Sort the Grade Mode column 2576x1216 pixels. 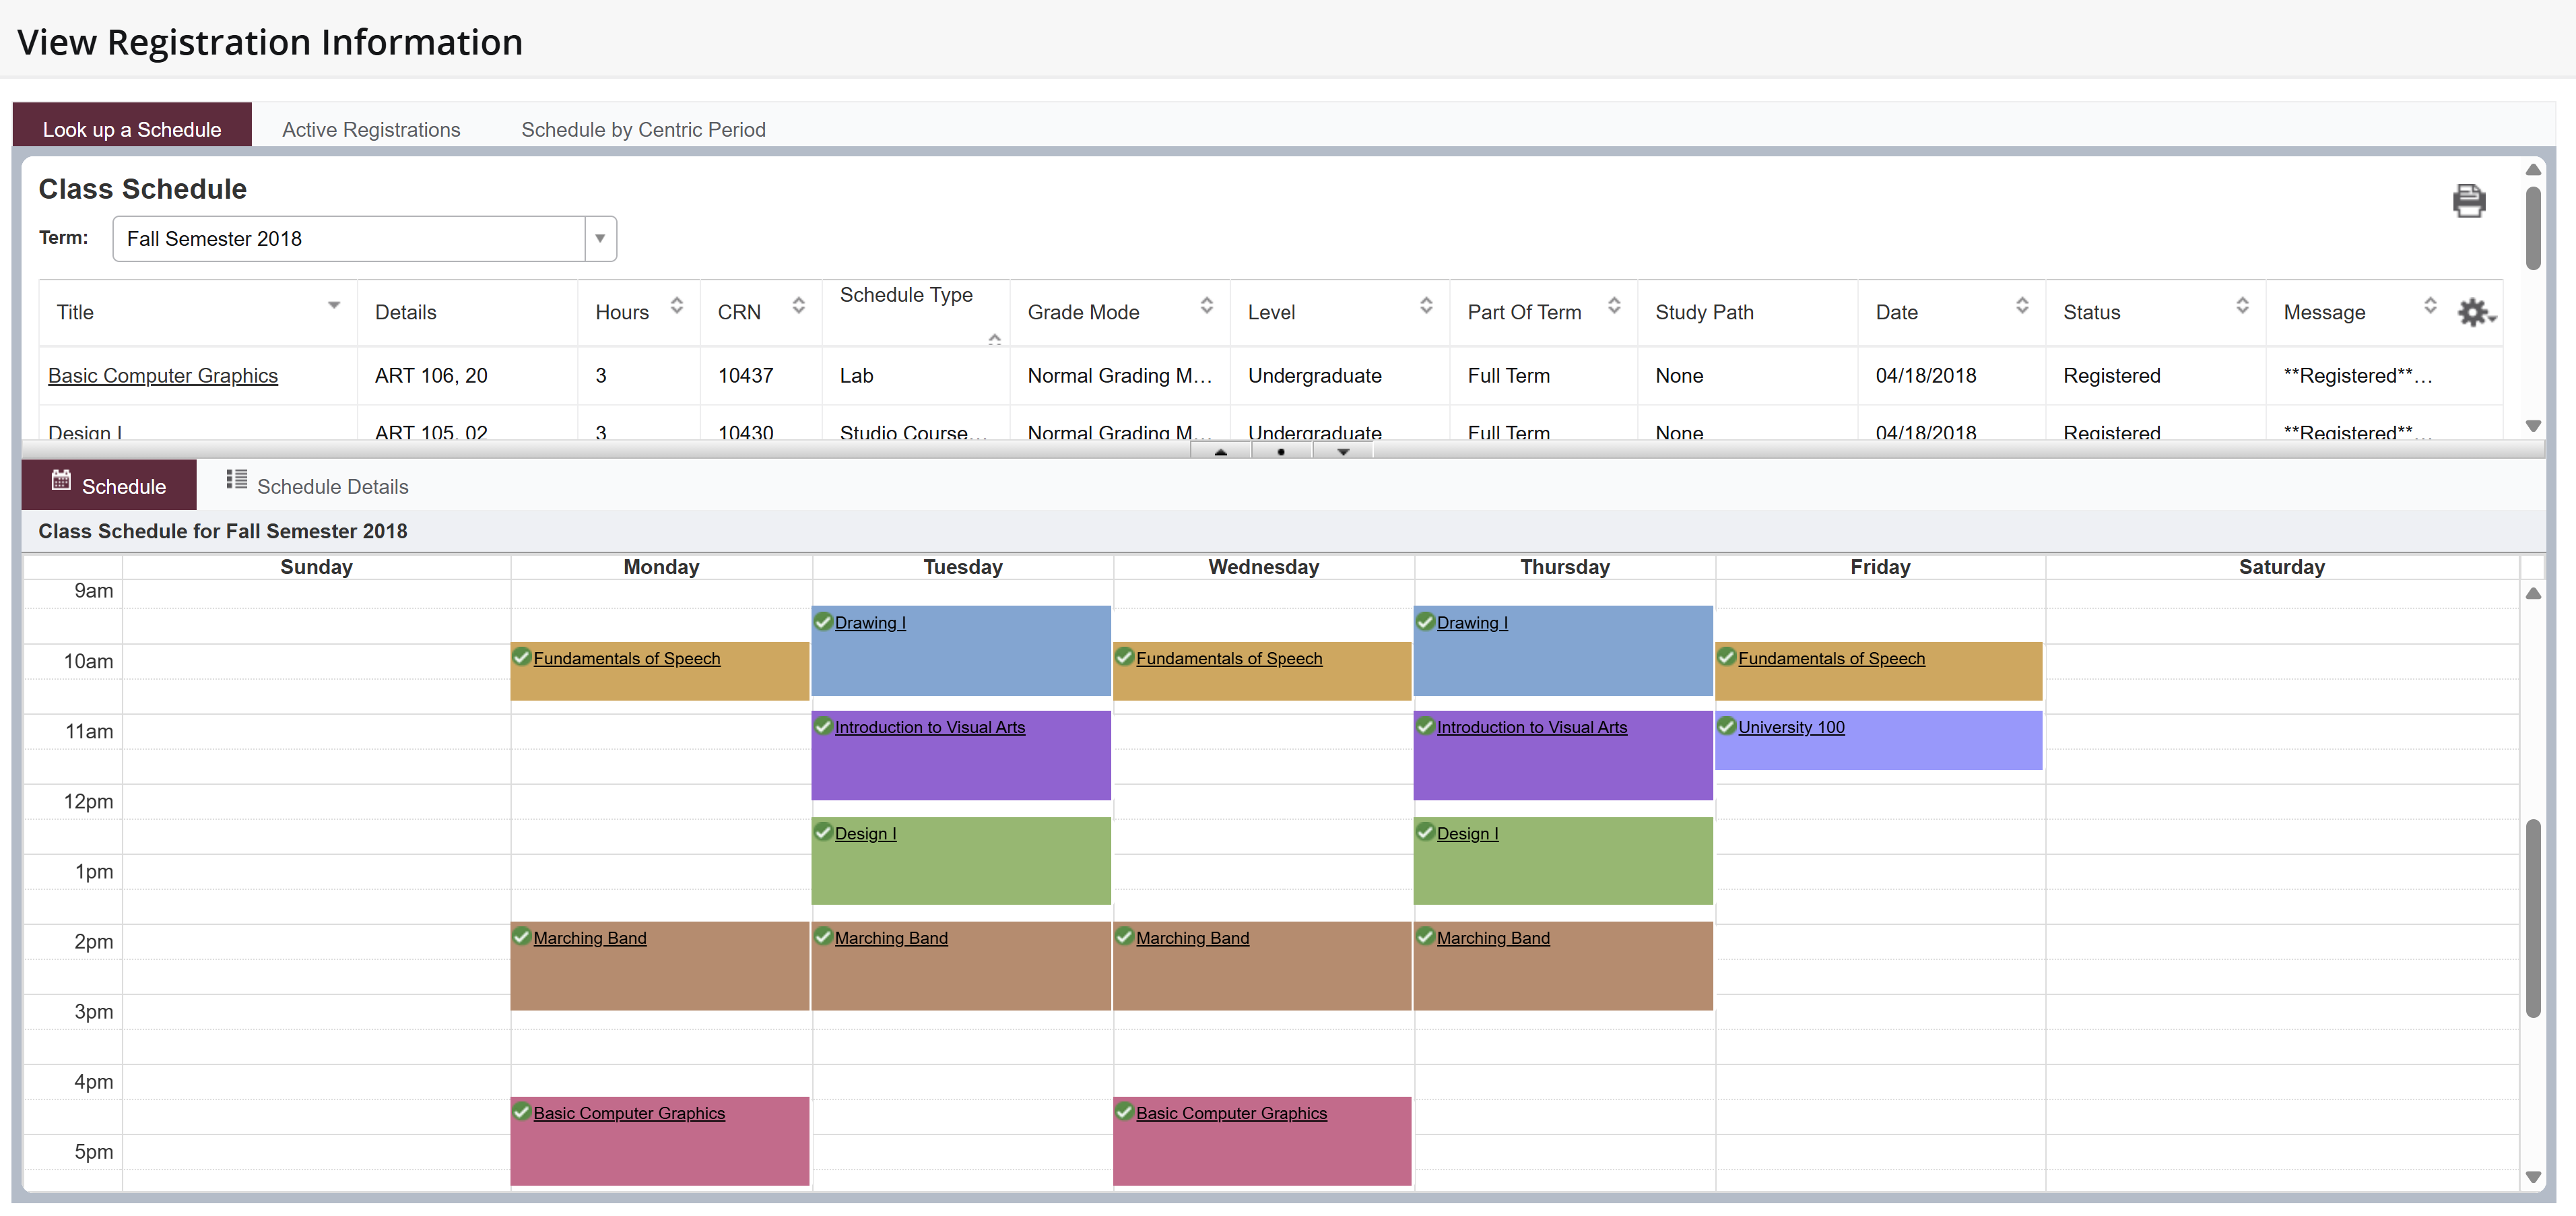(1207, 305)
